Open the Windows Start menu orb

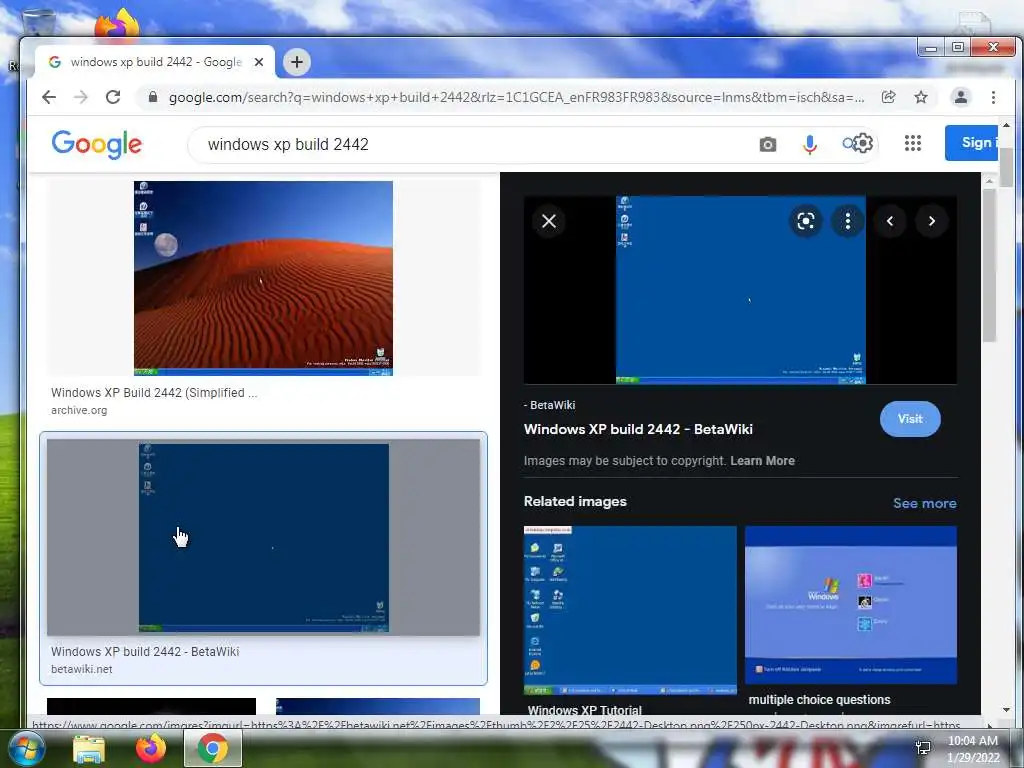point(26,748)
